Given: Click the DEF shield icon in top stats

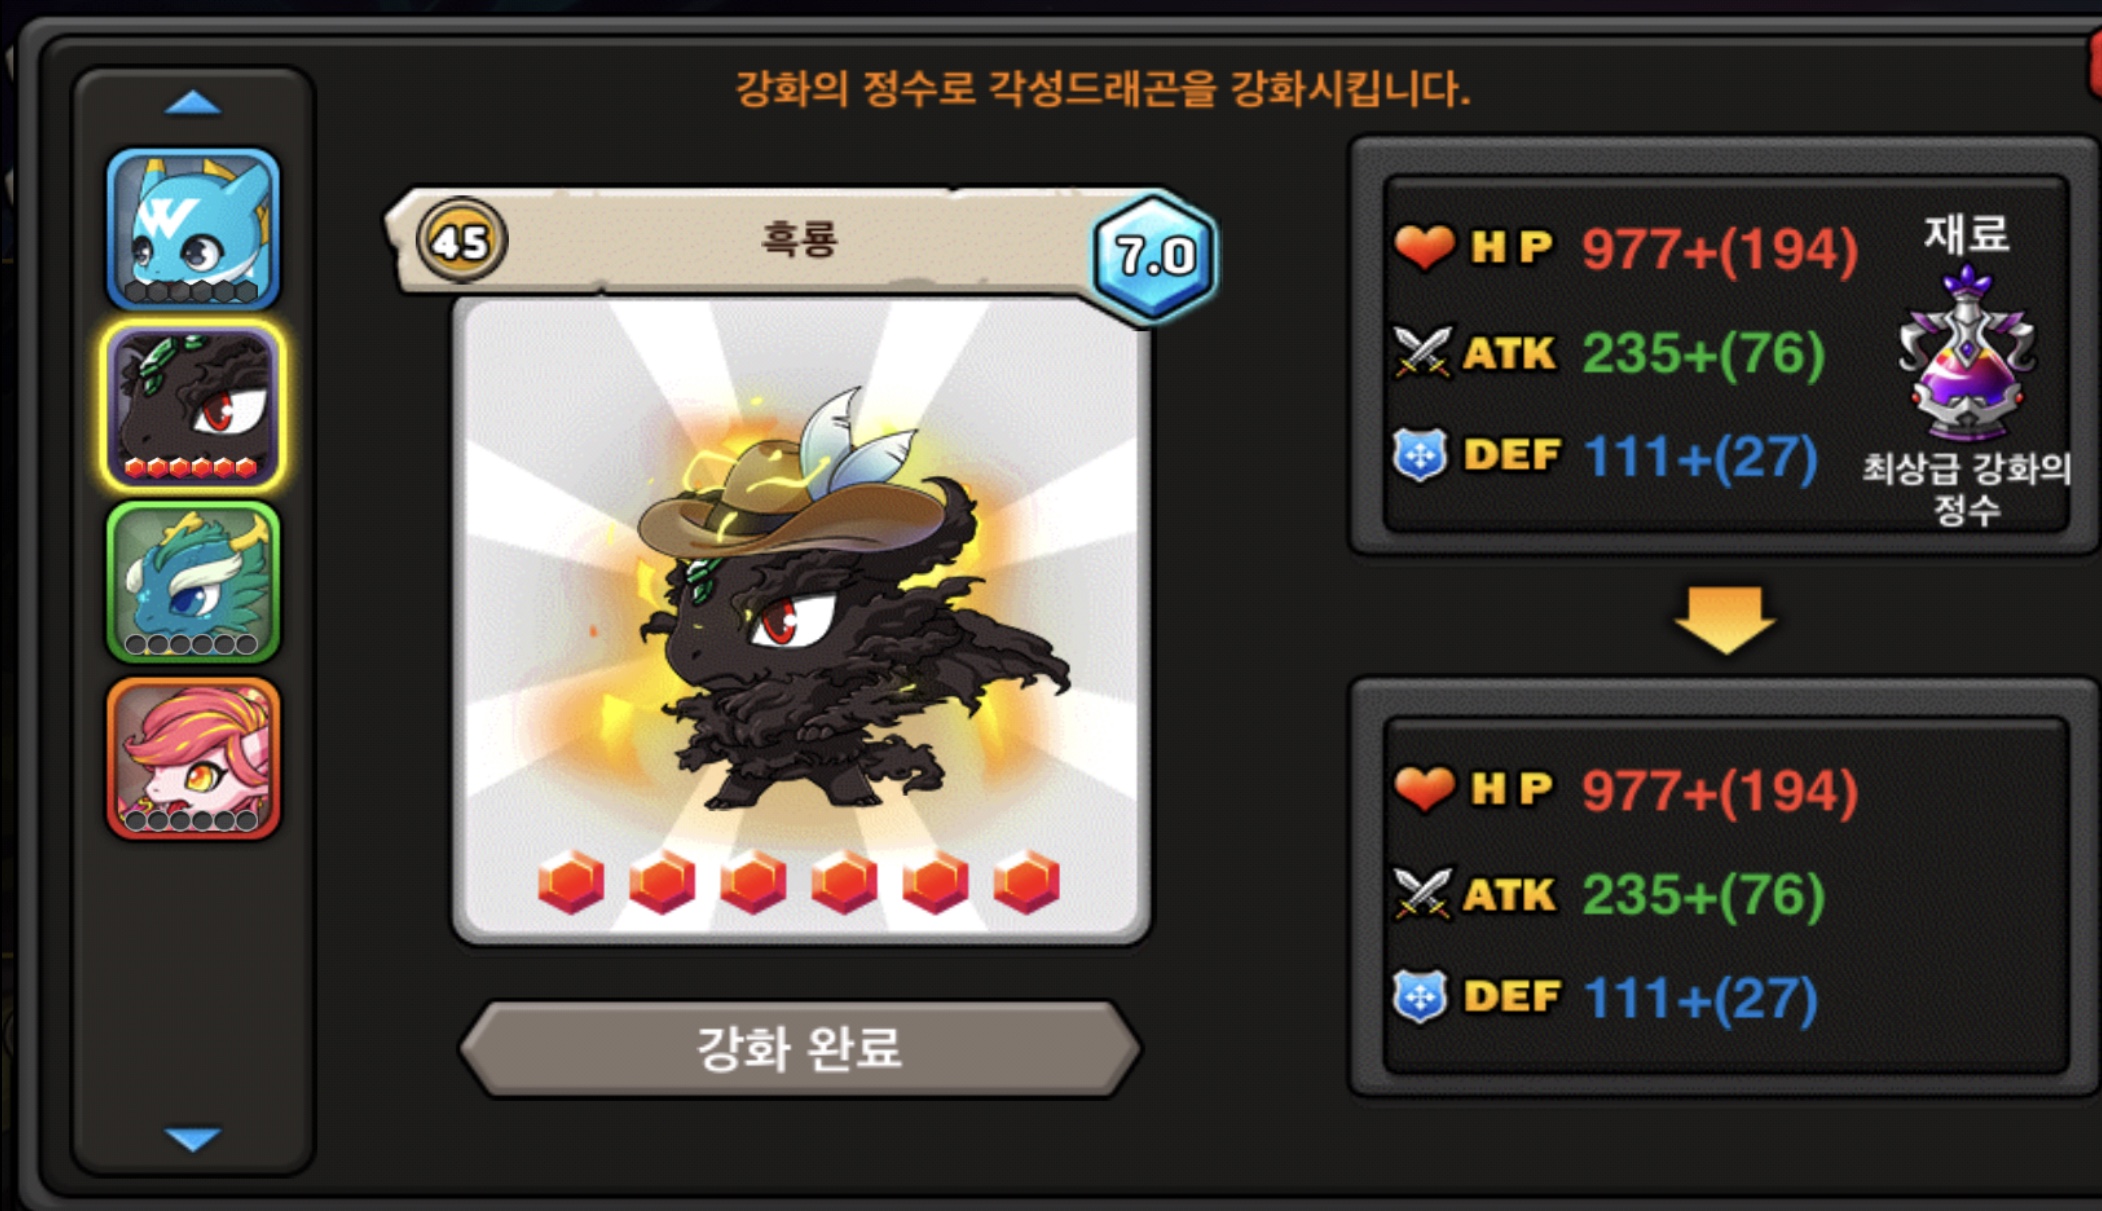Looking at the screenshot, I should 1420,455.
